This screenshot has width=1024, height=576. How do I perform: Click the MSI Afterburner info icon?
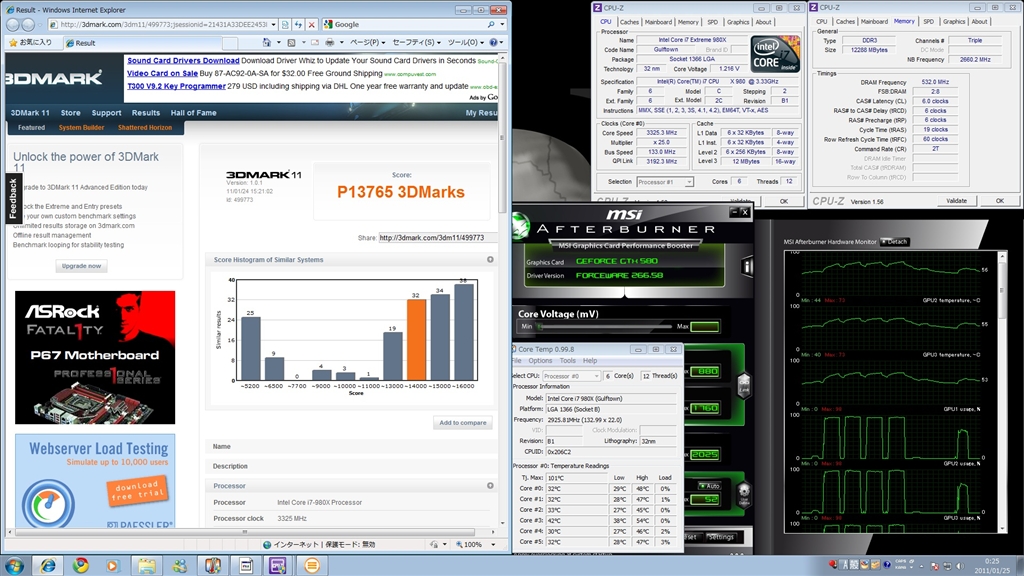[x=748, y=265]
